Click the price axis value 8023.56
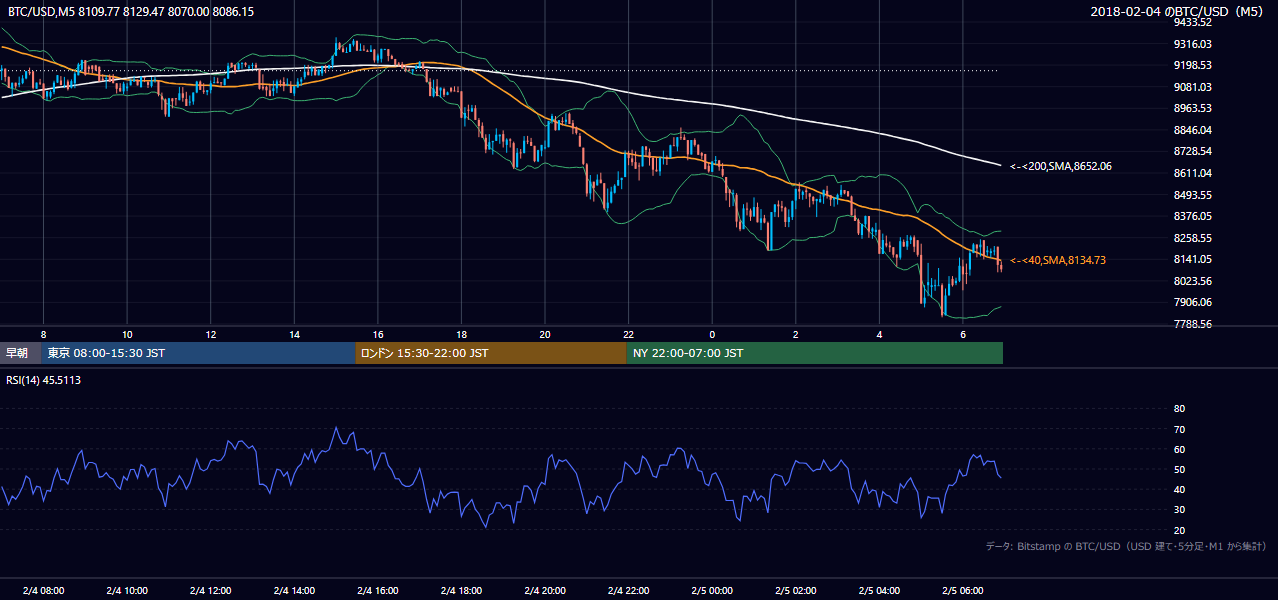 pyautogui.click(x=1193, y=281)
